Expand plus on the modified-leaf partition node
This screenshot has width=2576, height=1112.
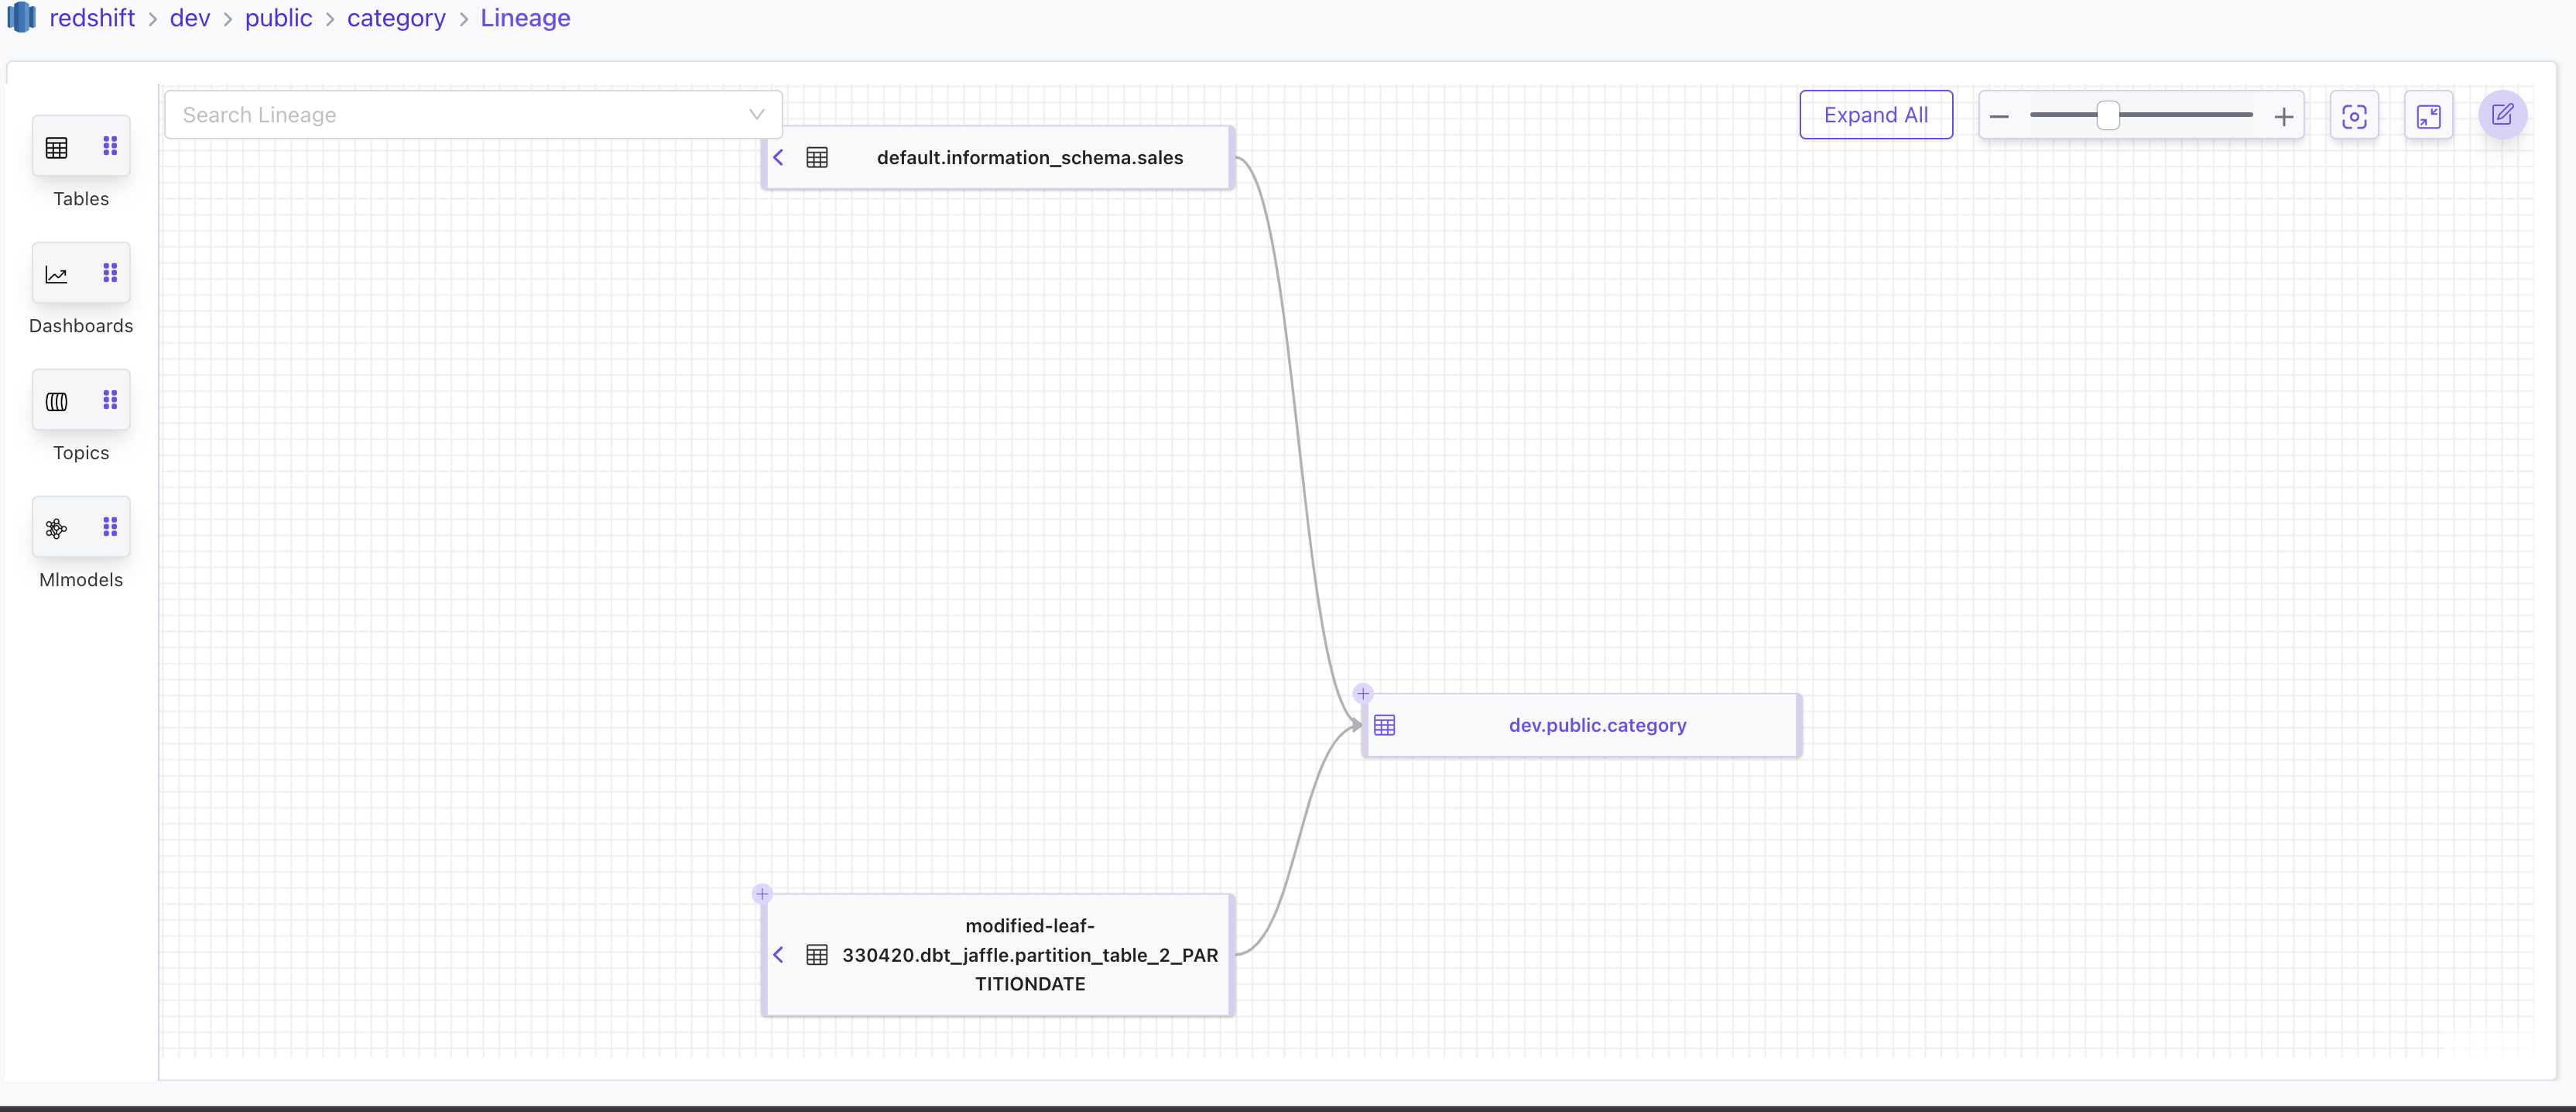763,894
